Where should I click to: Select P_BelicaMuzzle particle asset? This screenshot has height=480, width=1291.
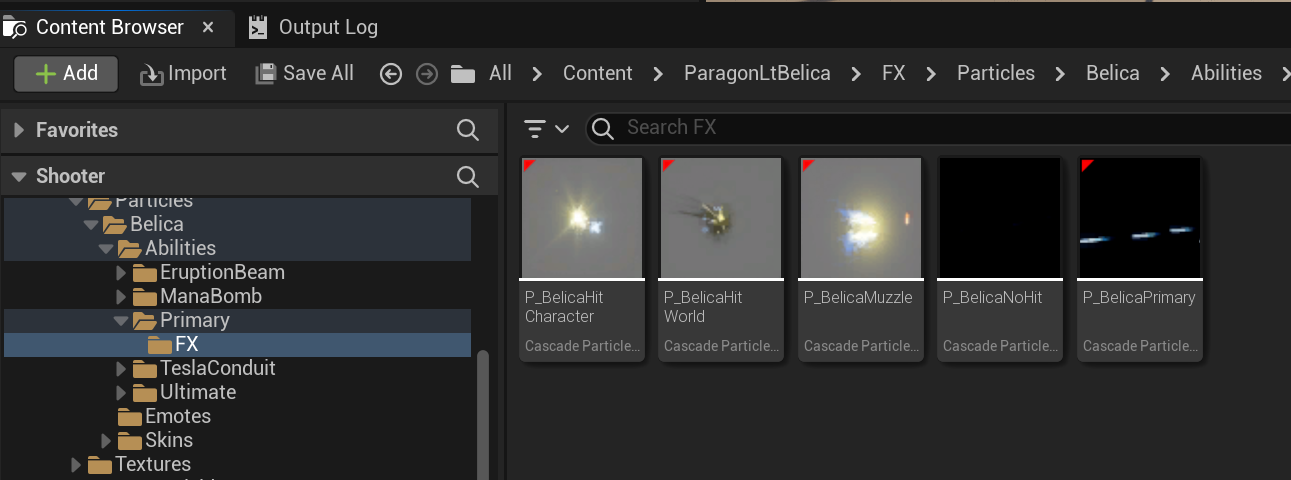[x=861, y=259]
